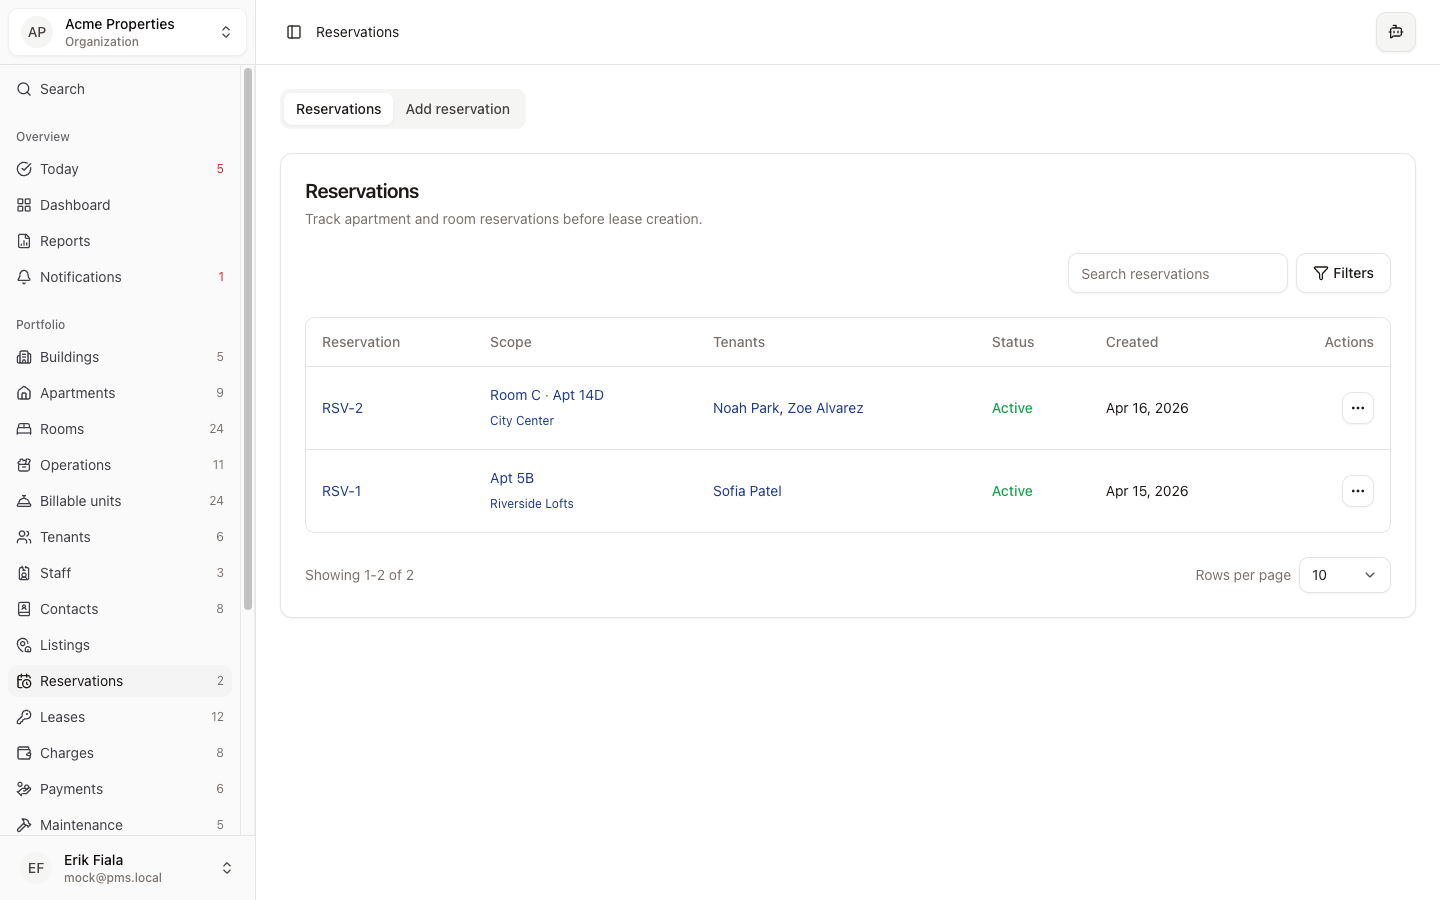The height and width of the screenshot is (900, 1440).
Task: Open Apt 5B from the Scope column
Action: (512, 478)
